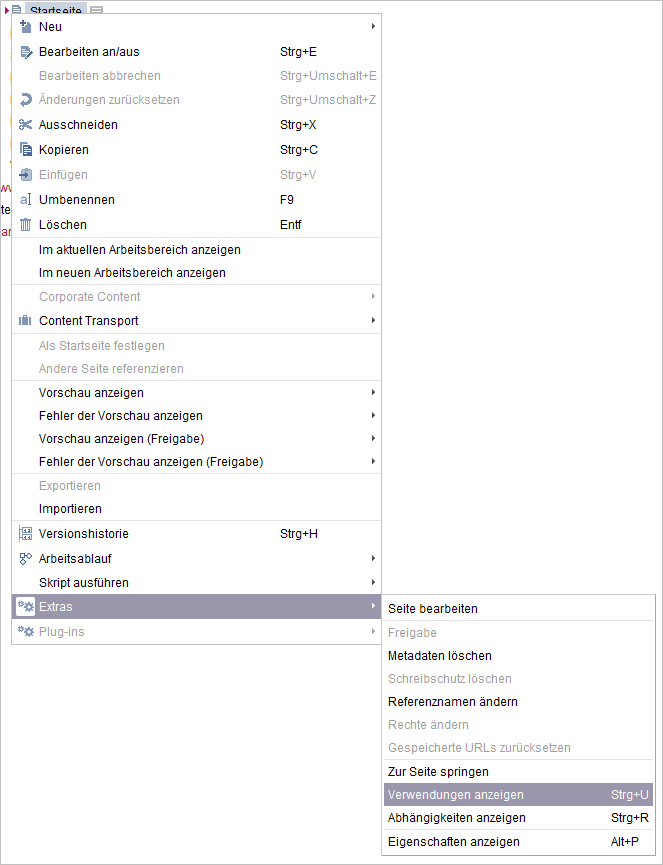Click the Arbeitsablauf workflow icon
The width and height of the screenshot is (663, 865).
[25, 558]
